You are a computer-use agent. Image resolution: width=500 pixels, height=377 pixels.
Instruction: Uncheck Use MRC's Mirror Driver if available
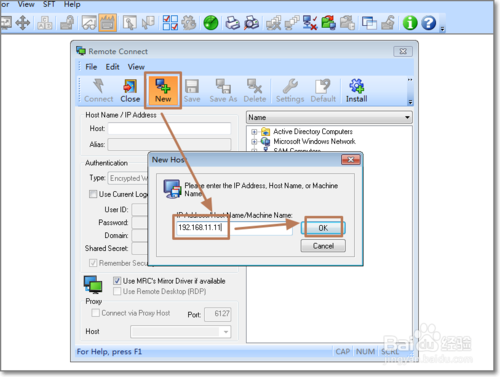pos(117,281)
